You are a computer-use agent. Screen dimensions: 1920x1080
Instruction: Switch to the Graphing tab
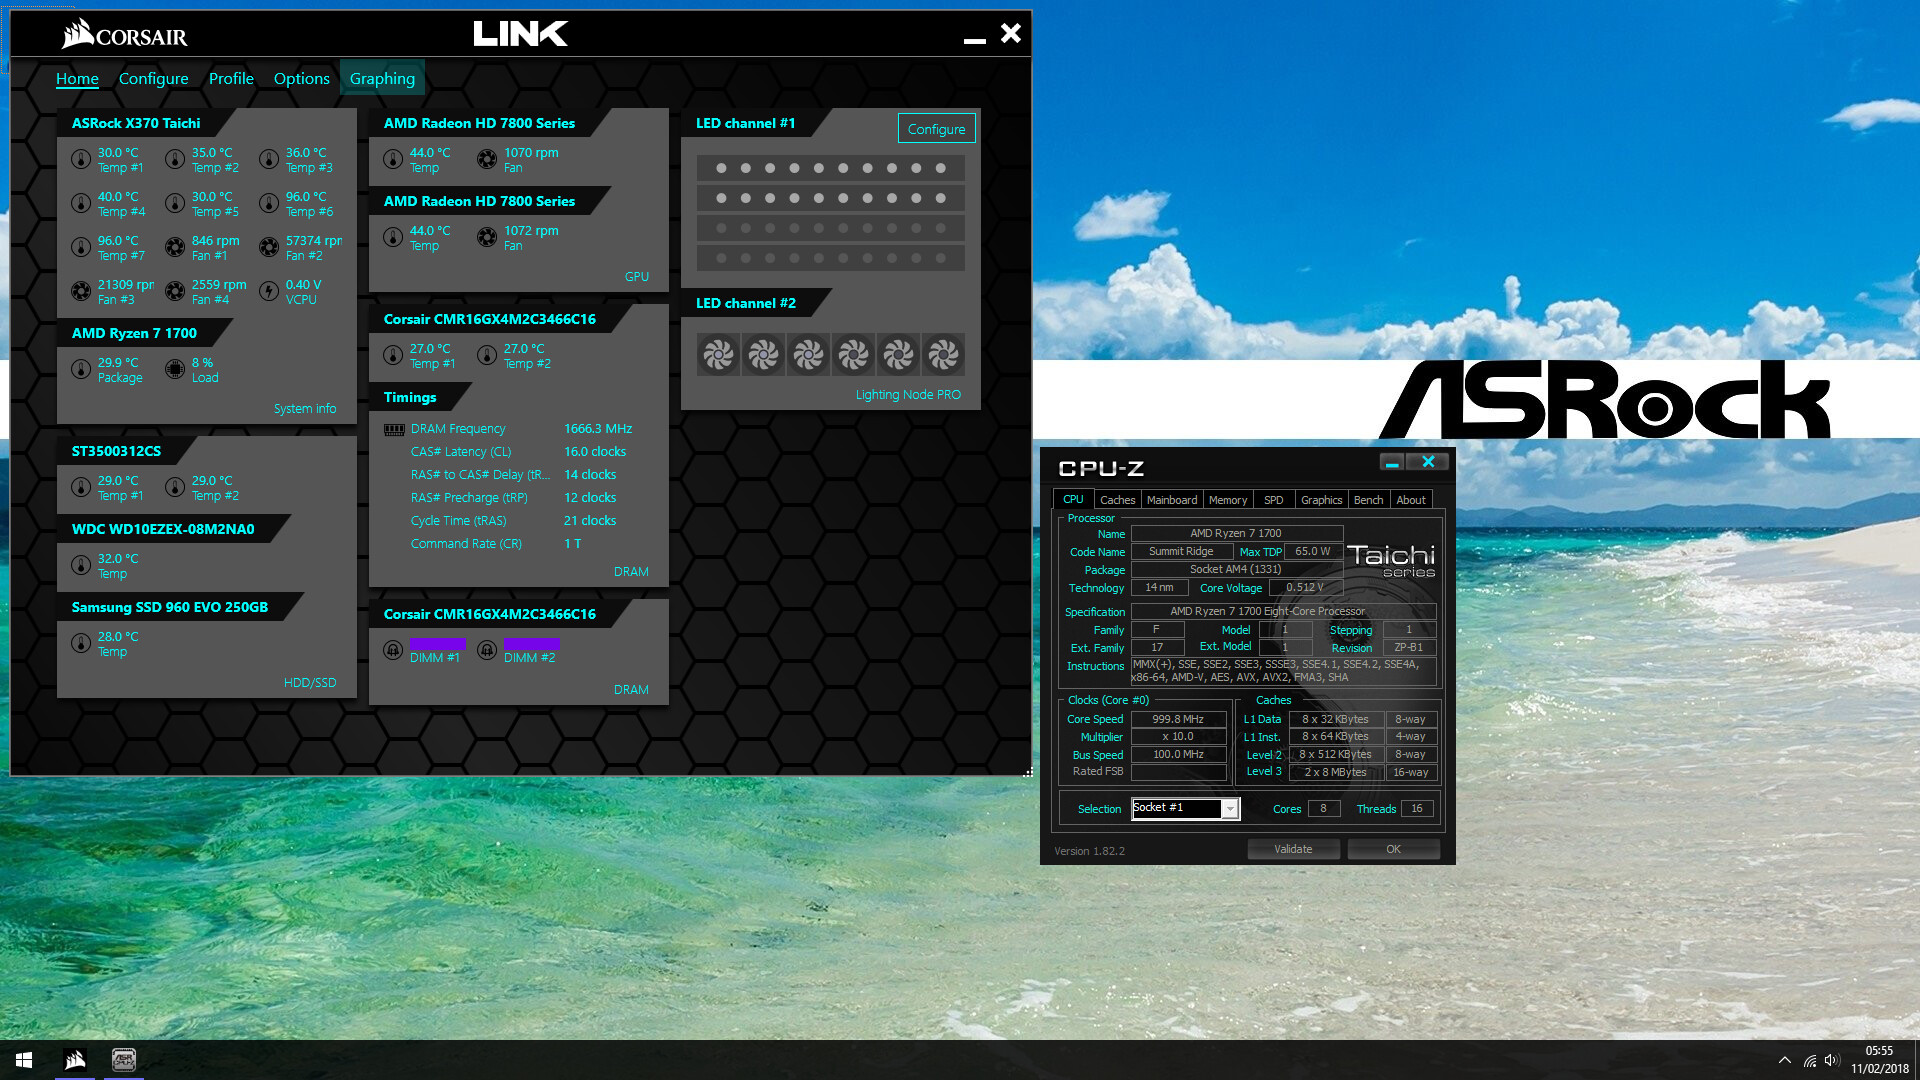tap(382, 78)
